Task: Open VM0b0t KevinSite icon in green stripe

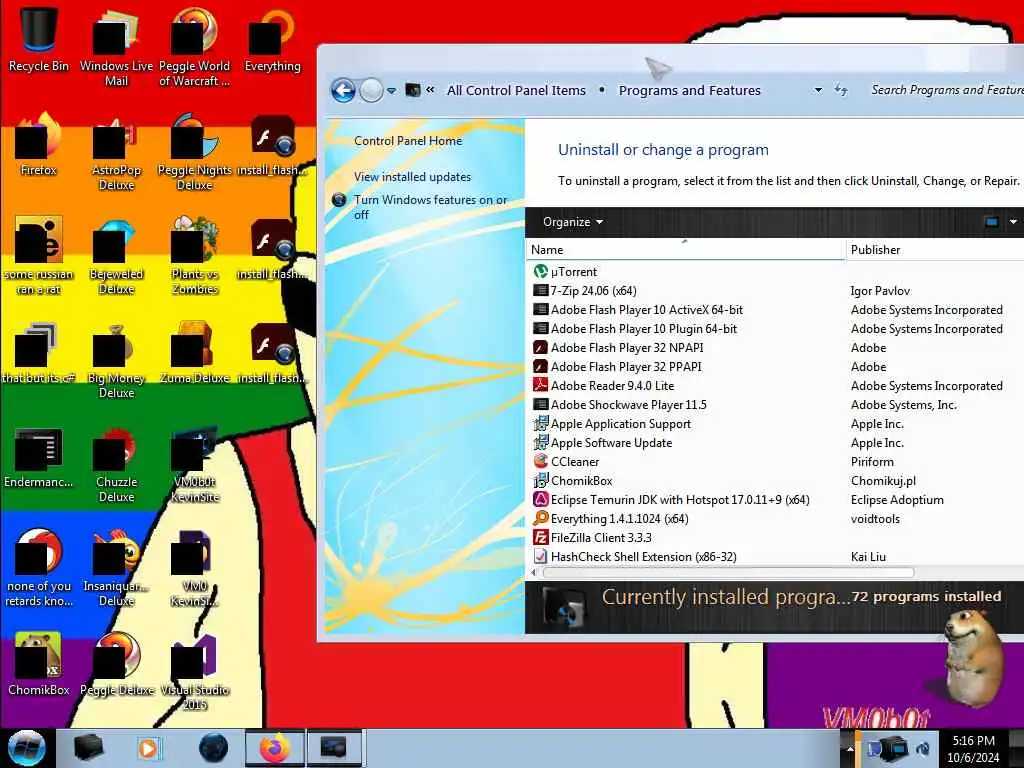Action: tap(195, 464)
